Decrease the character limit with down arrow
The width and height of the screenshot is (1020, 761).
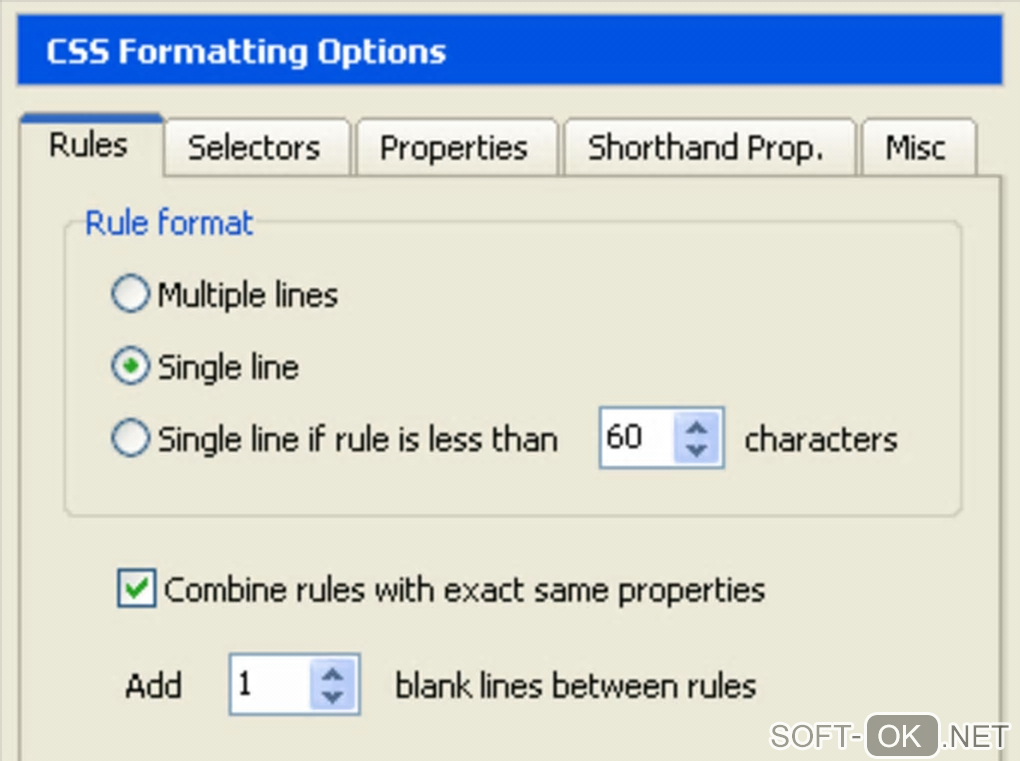coord(698,450)
